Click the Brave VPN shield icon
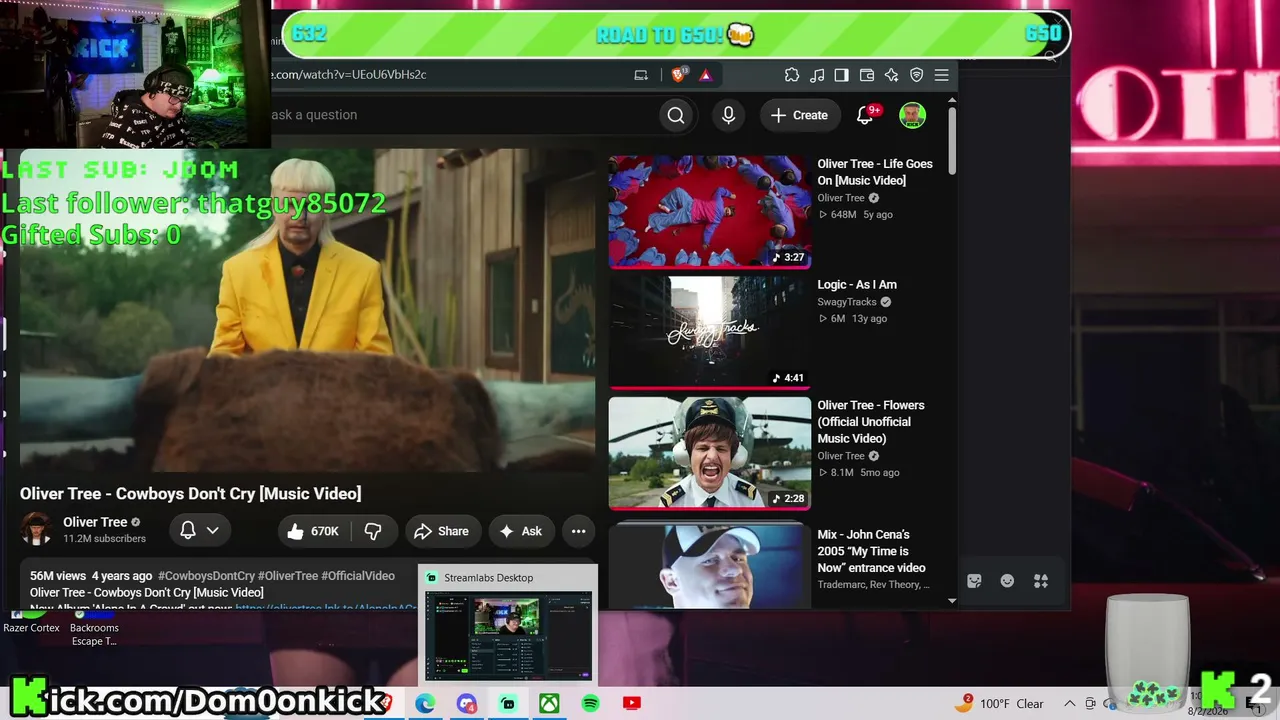 [x=916, y=75]
